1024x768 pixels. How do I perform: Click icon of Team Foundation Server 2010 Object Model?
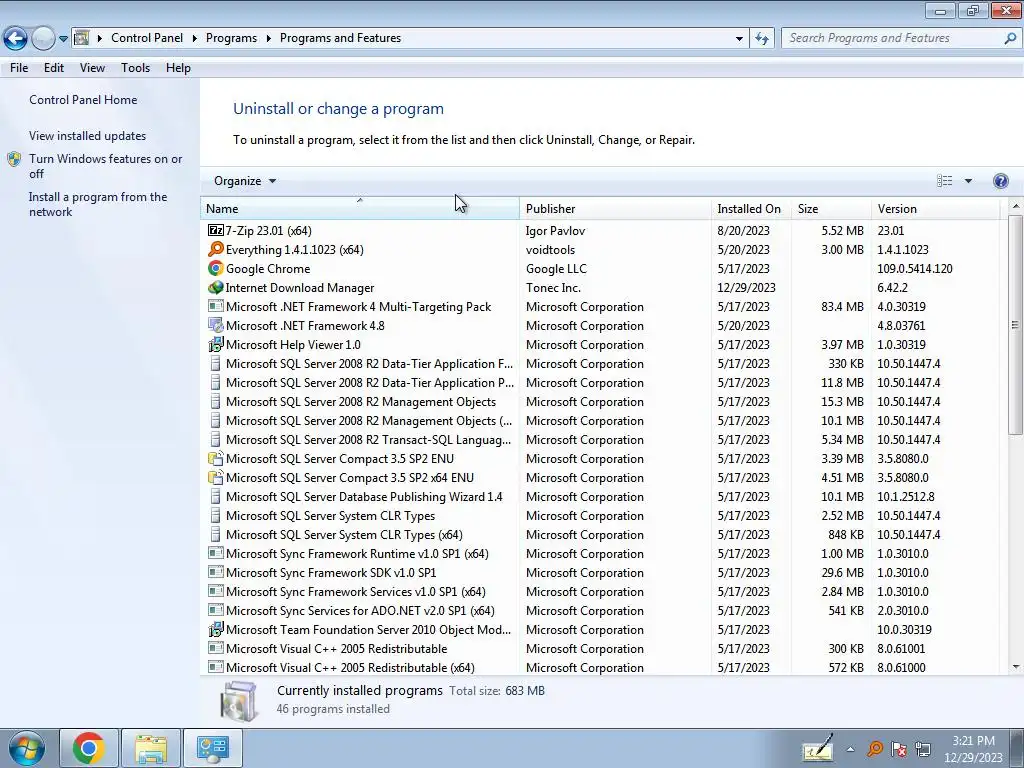point(216,630)
